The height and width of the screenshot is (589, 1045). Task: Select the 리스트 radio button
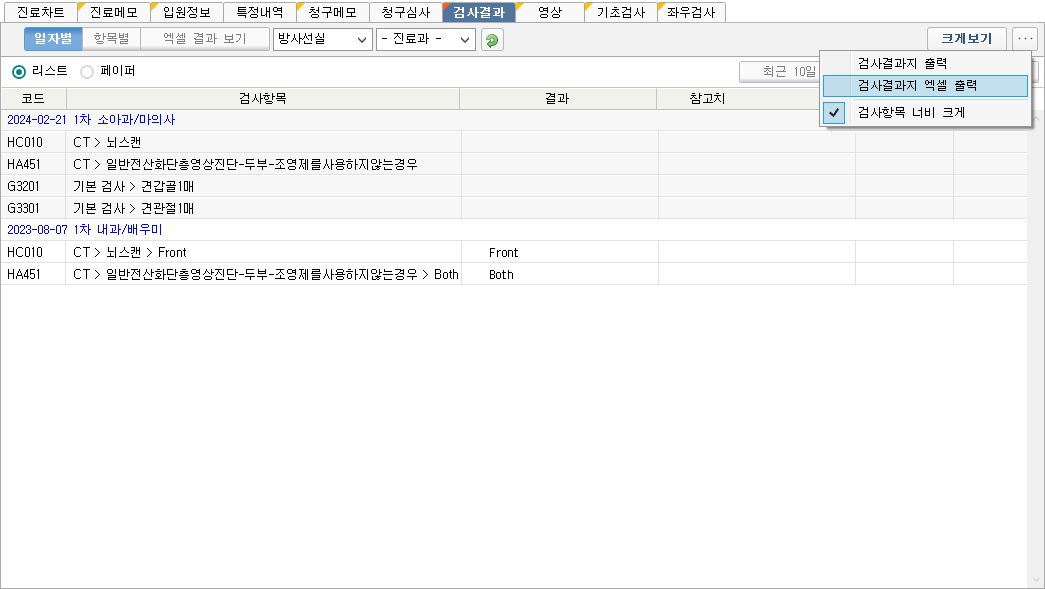[19, 72]
